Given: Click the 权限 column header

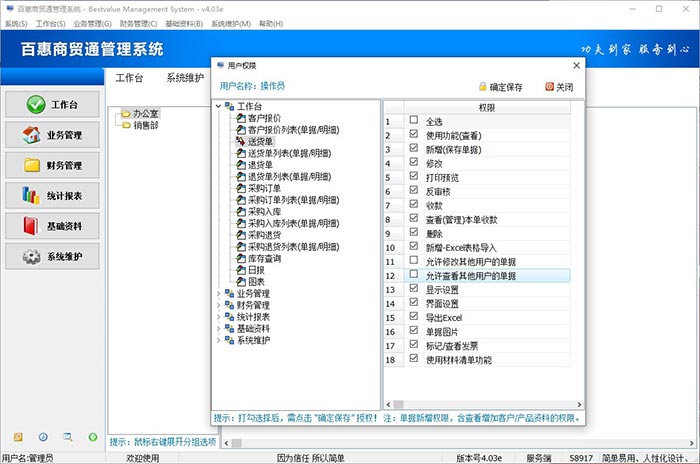Looking at the screenshot, I should click(487, 108).
